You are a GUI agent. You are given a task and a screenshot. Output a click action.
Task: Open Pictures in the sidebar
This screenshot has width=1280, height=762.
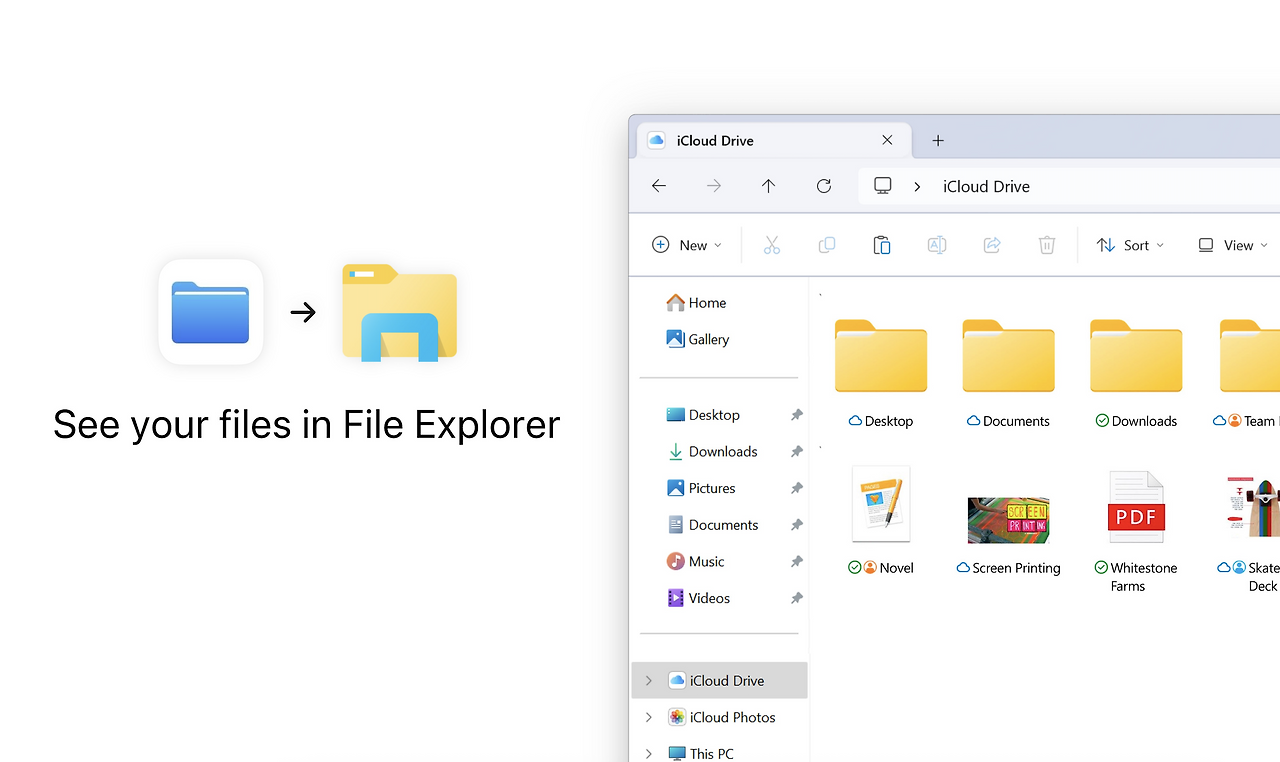(700, 488)
